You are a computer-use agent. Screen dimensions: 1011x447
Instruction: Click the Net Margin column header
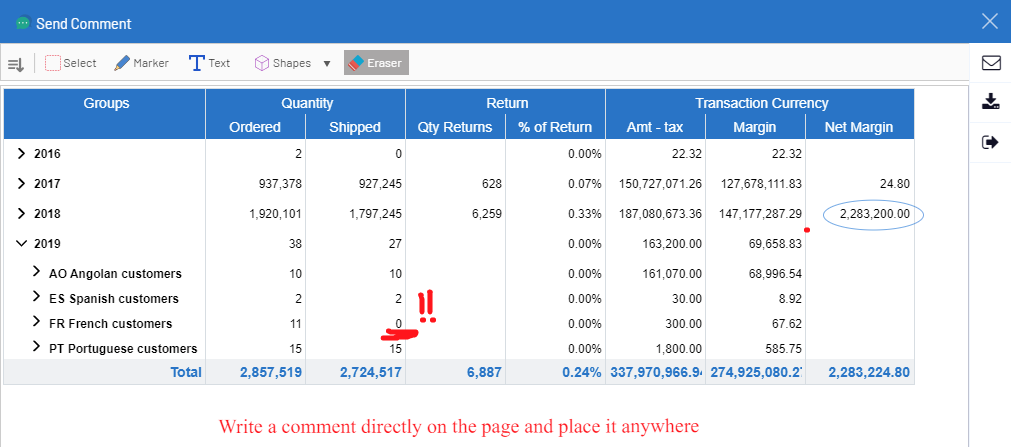tap(858, 127)
